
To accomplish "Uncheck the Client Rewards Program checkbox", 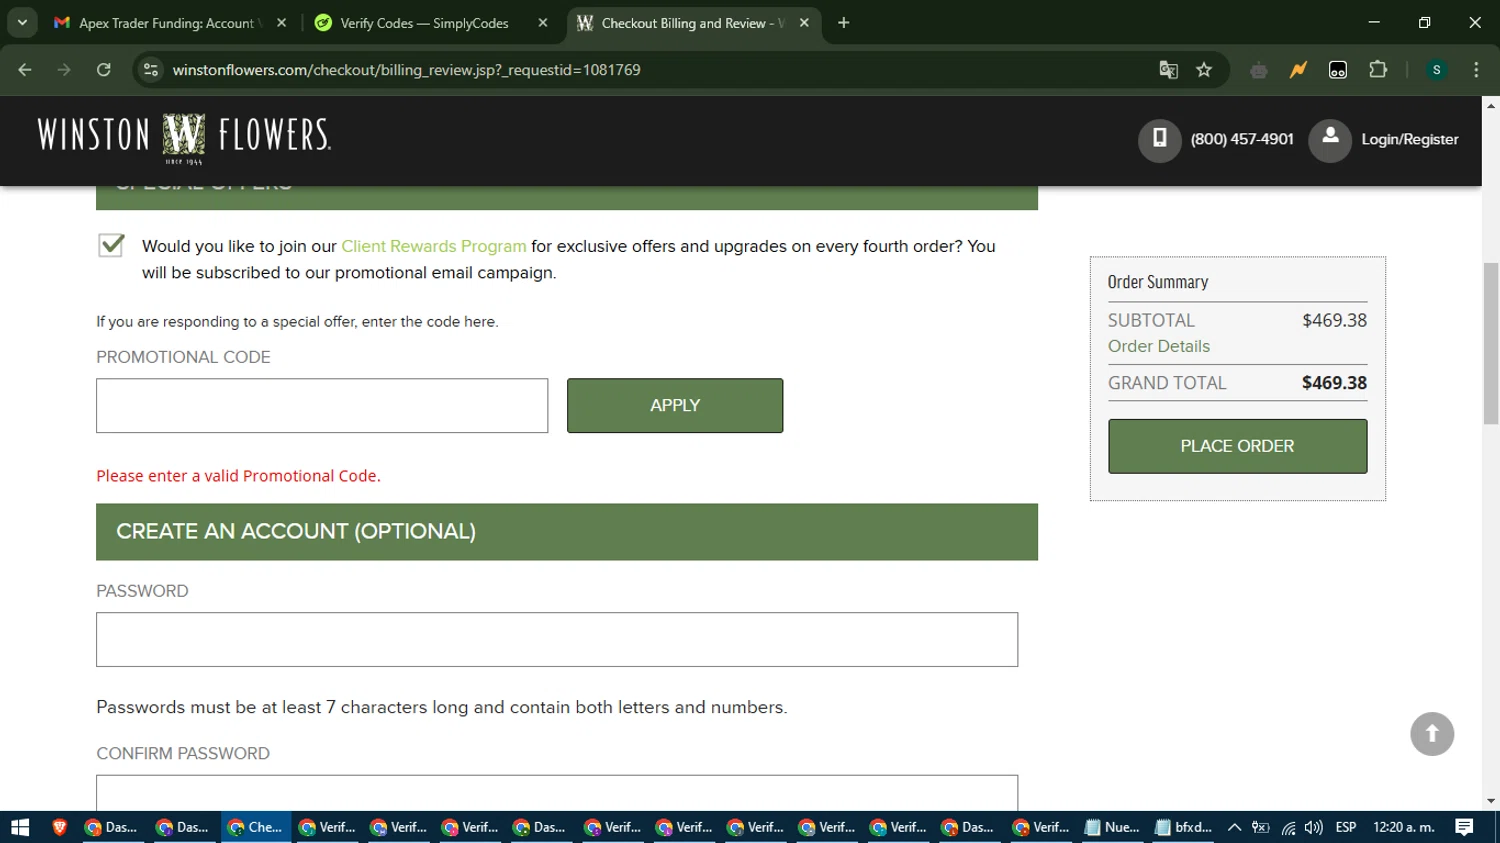I will pos(111,245).
